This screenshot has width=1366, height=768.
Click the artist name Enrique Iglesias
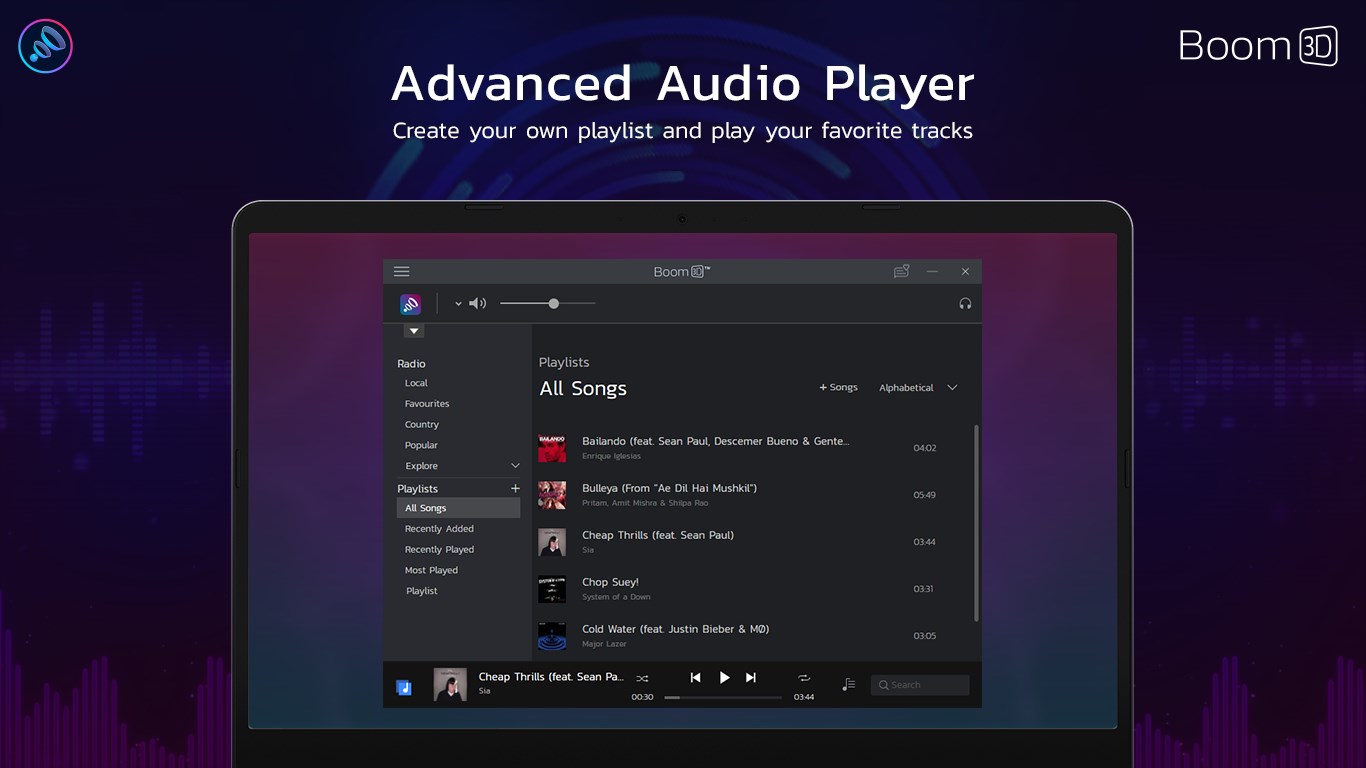[x=611, y=456]
